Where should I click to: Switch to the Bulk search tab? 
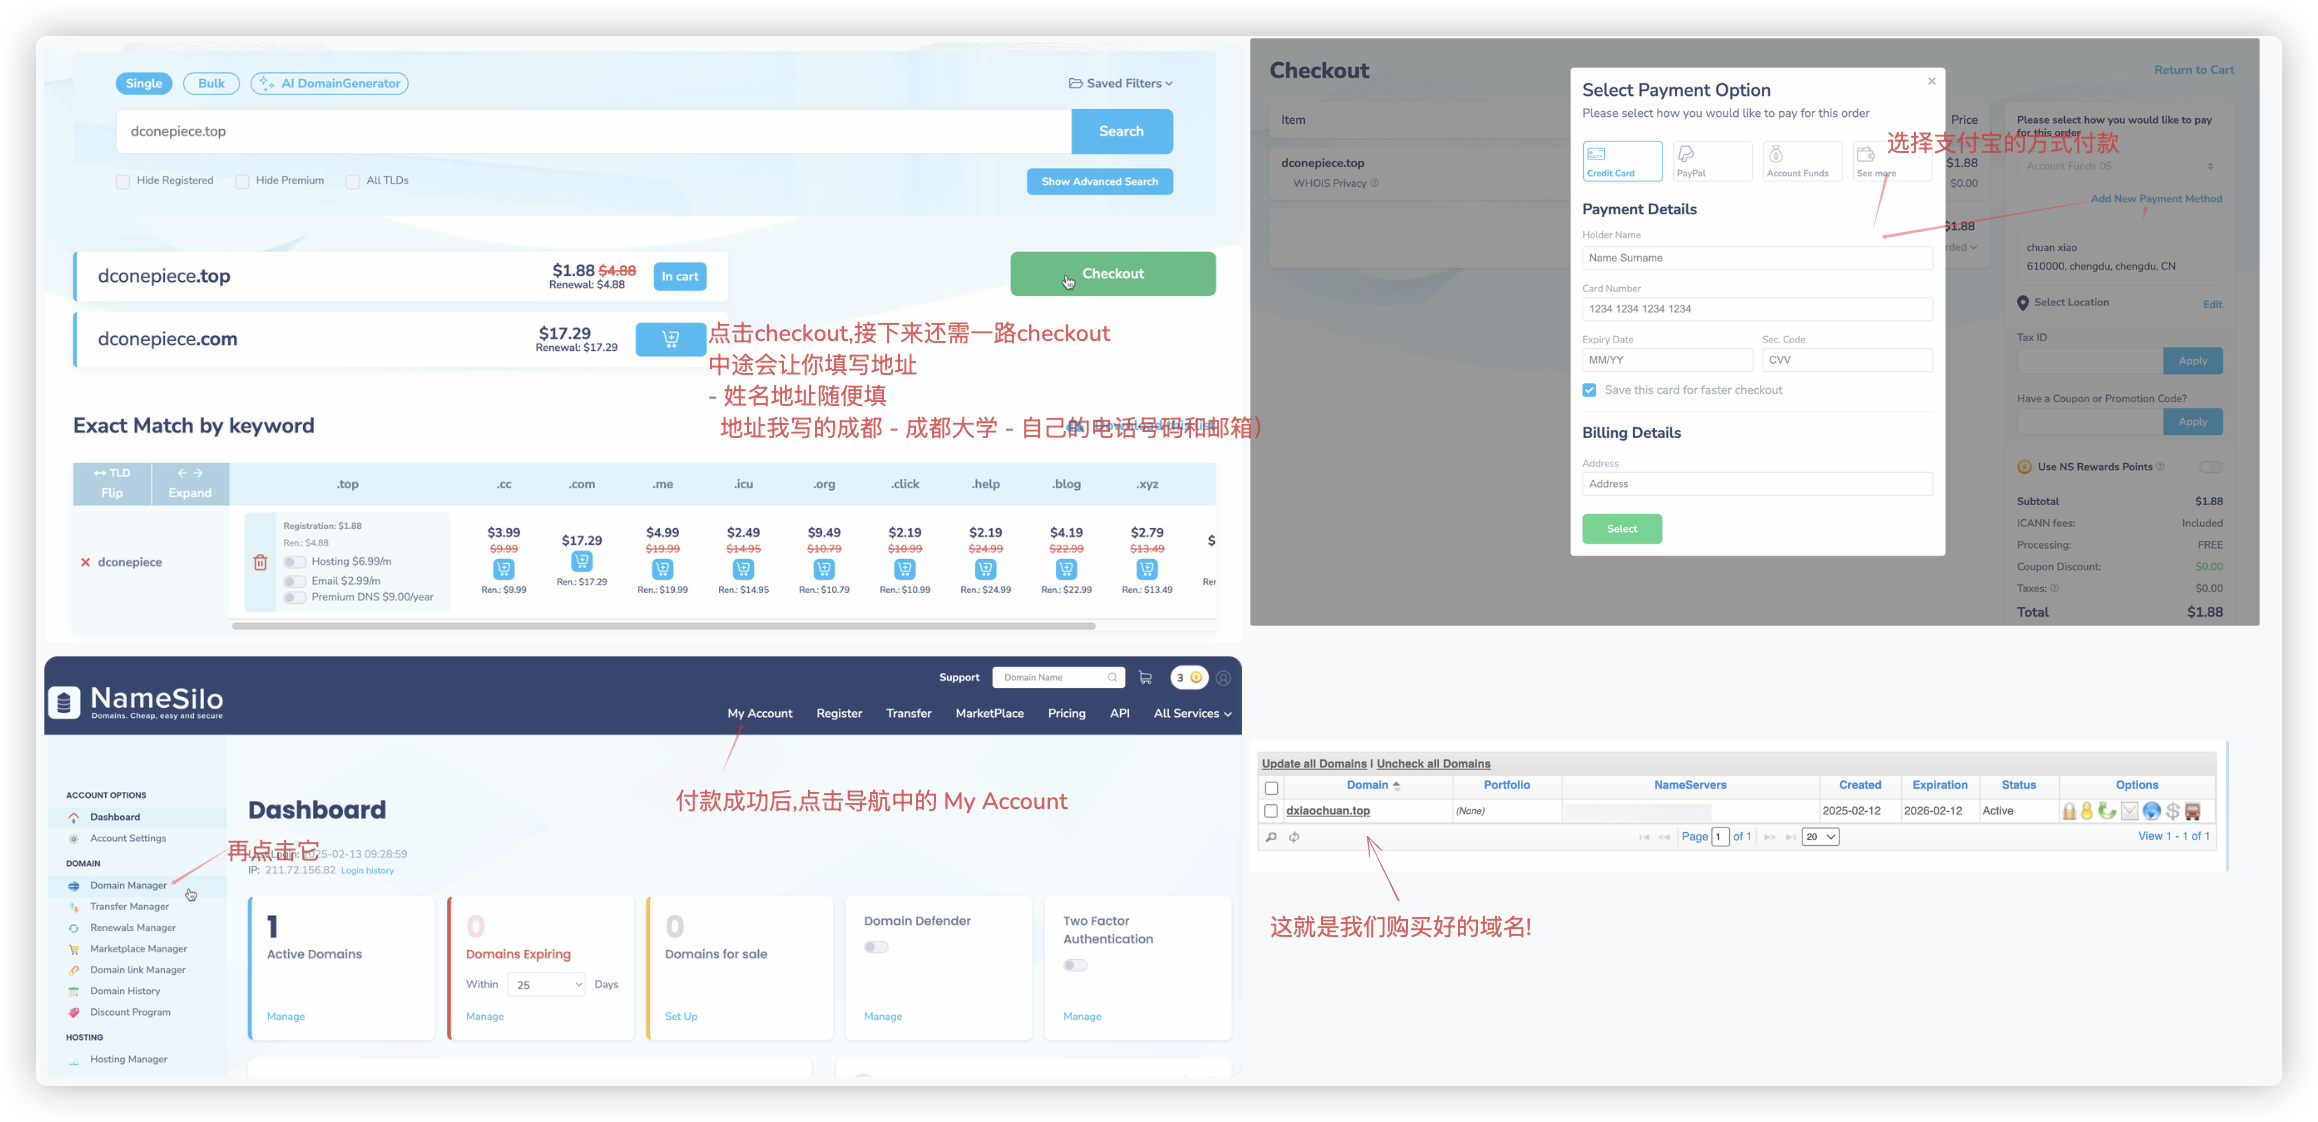[211, 83]
